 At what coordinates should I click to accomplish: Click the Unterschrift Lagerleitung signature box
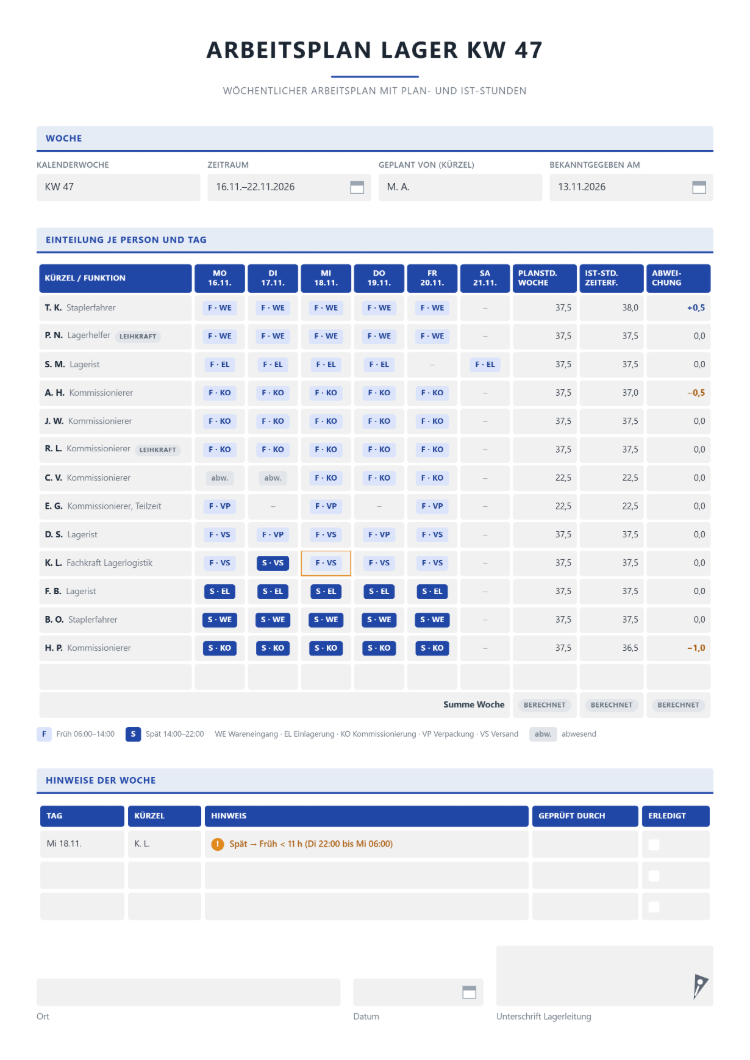point(605,975)
